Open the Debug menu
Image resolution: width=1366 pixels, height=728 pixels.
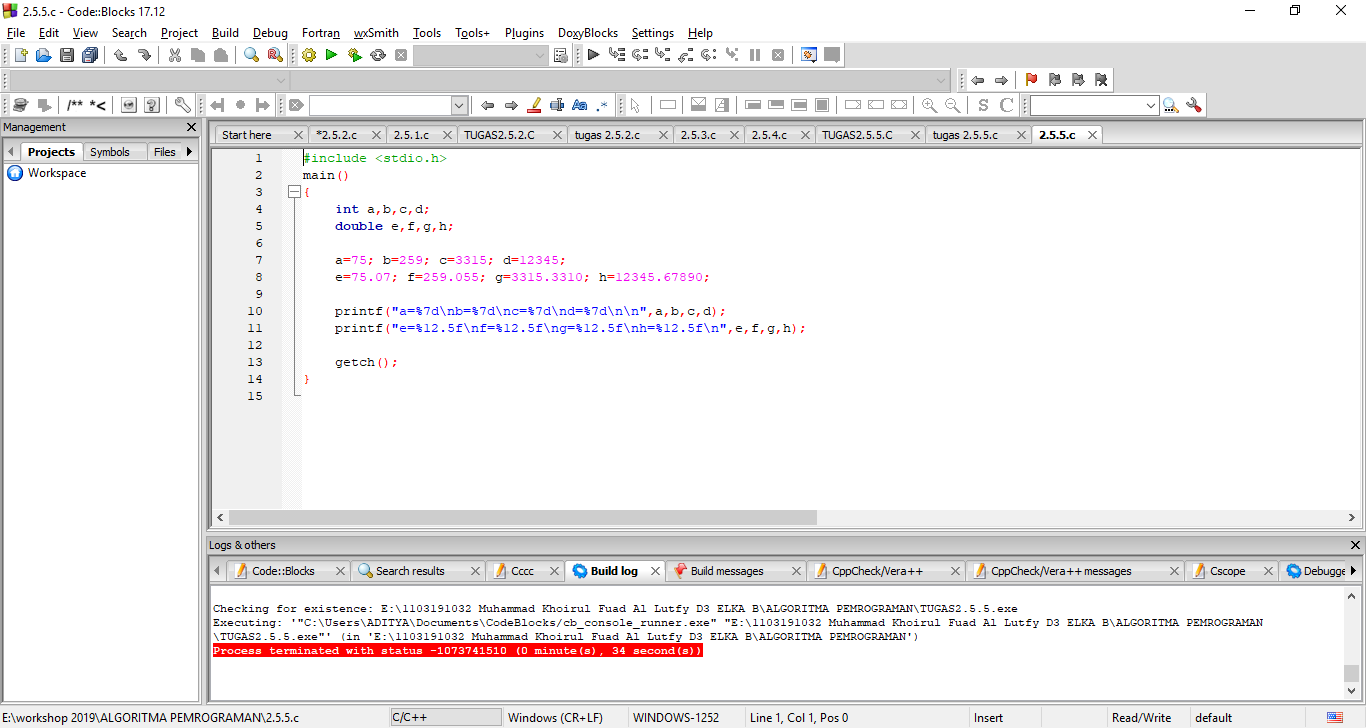coord(270,33)
